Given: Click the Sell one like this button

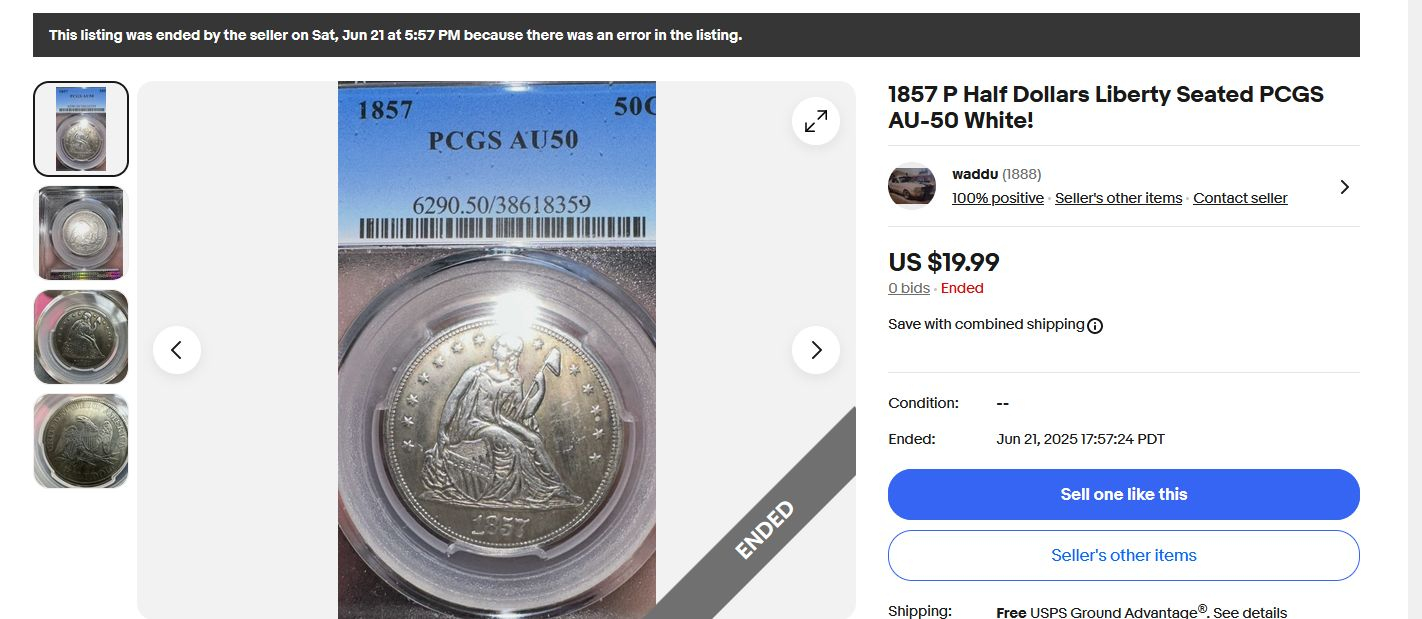Looking at the screenshot, I should 1124,494.
